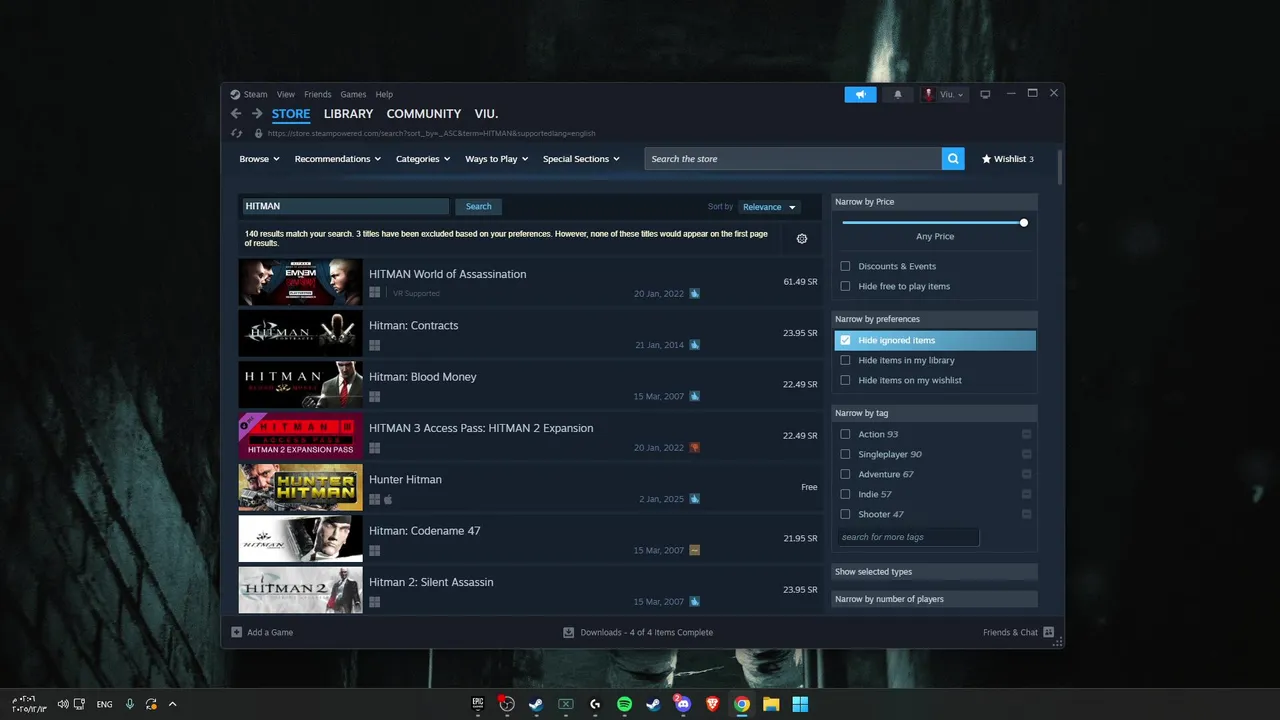
Task: Open the Friends menu
Action: point(317,95)
